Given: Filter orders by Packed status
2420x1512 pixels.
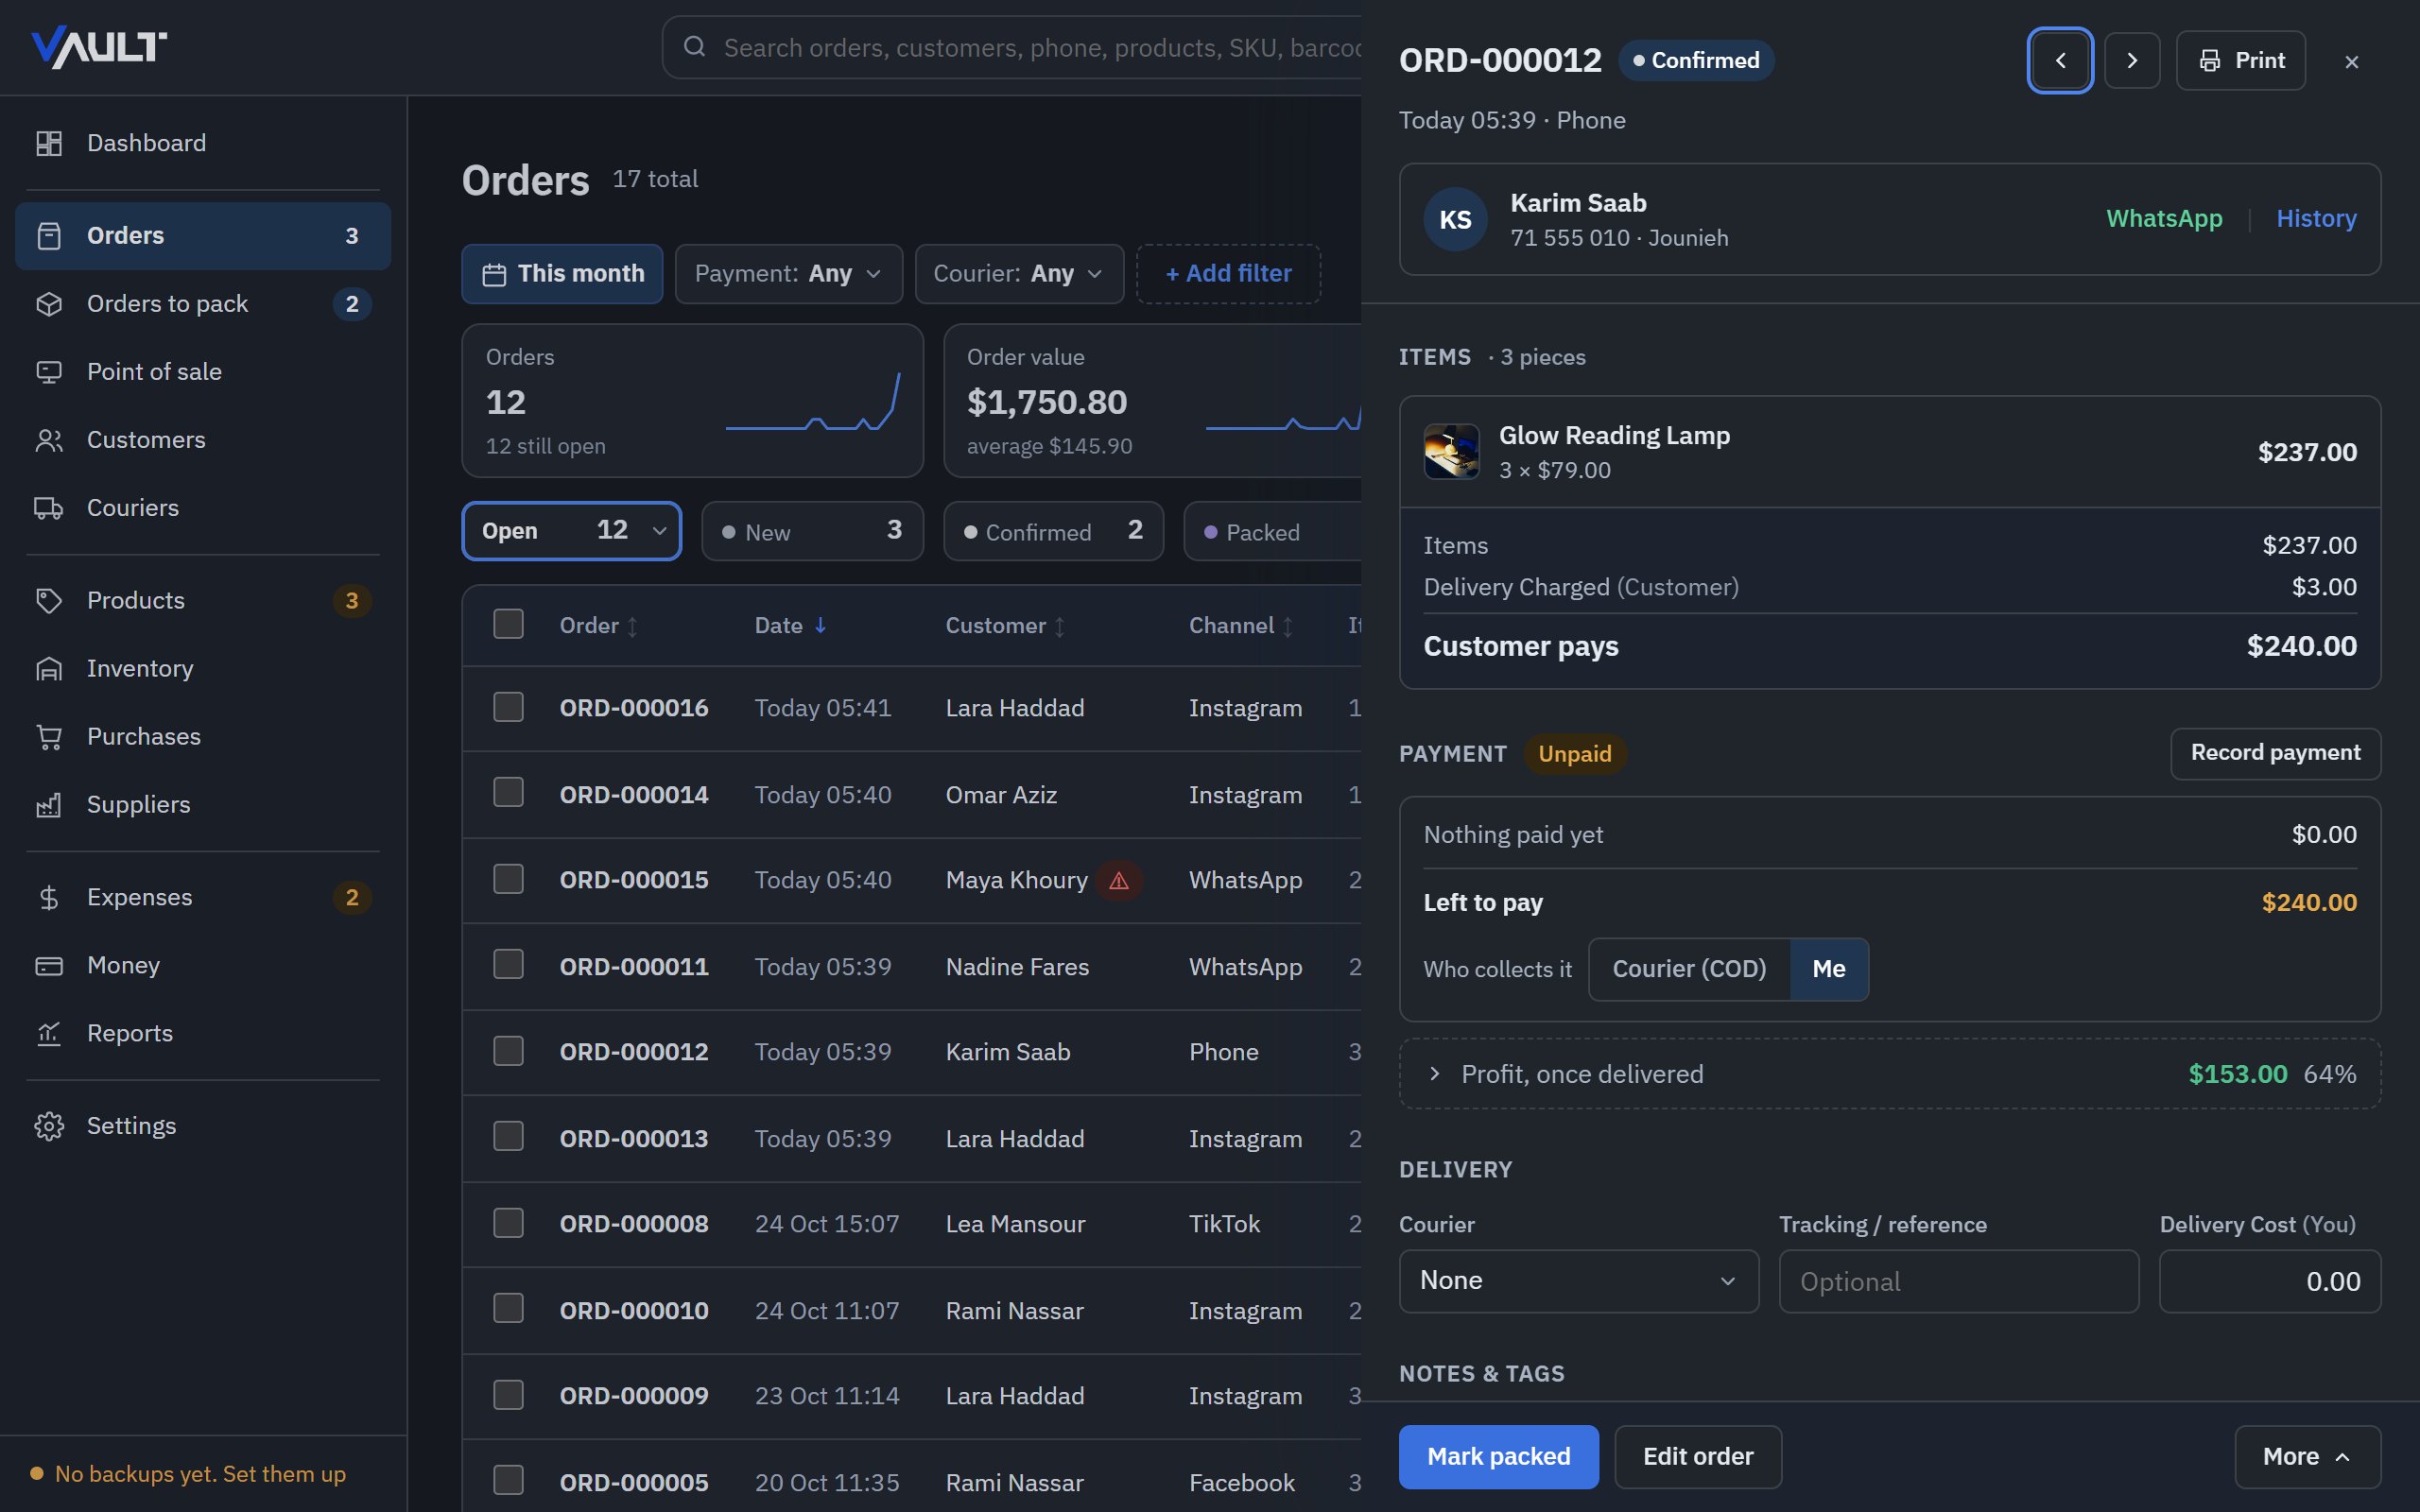Looking at the screenshot, I should [1272, 531].
